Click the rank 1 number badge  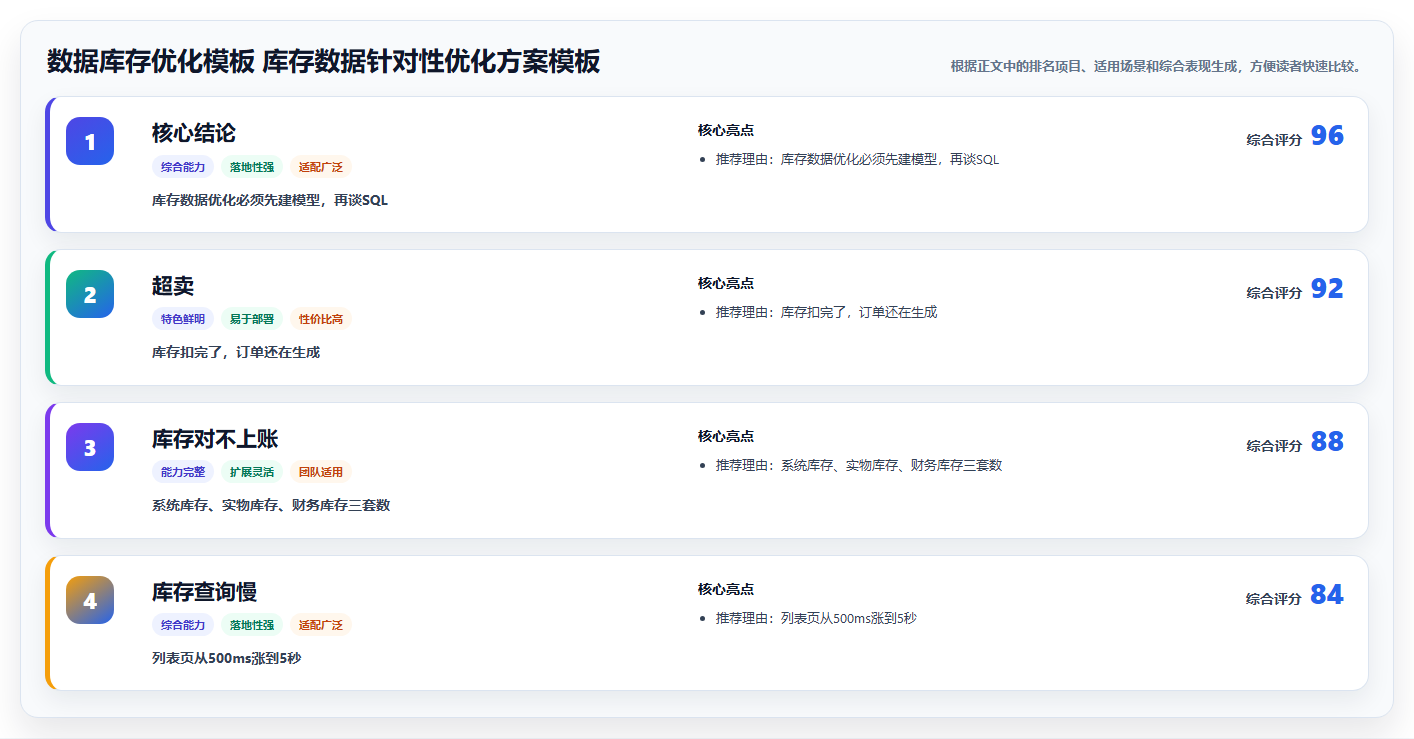coord(90,141)
